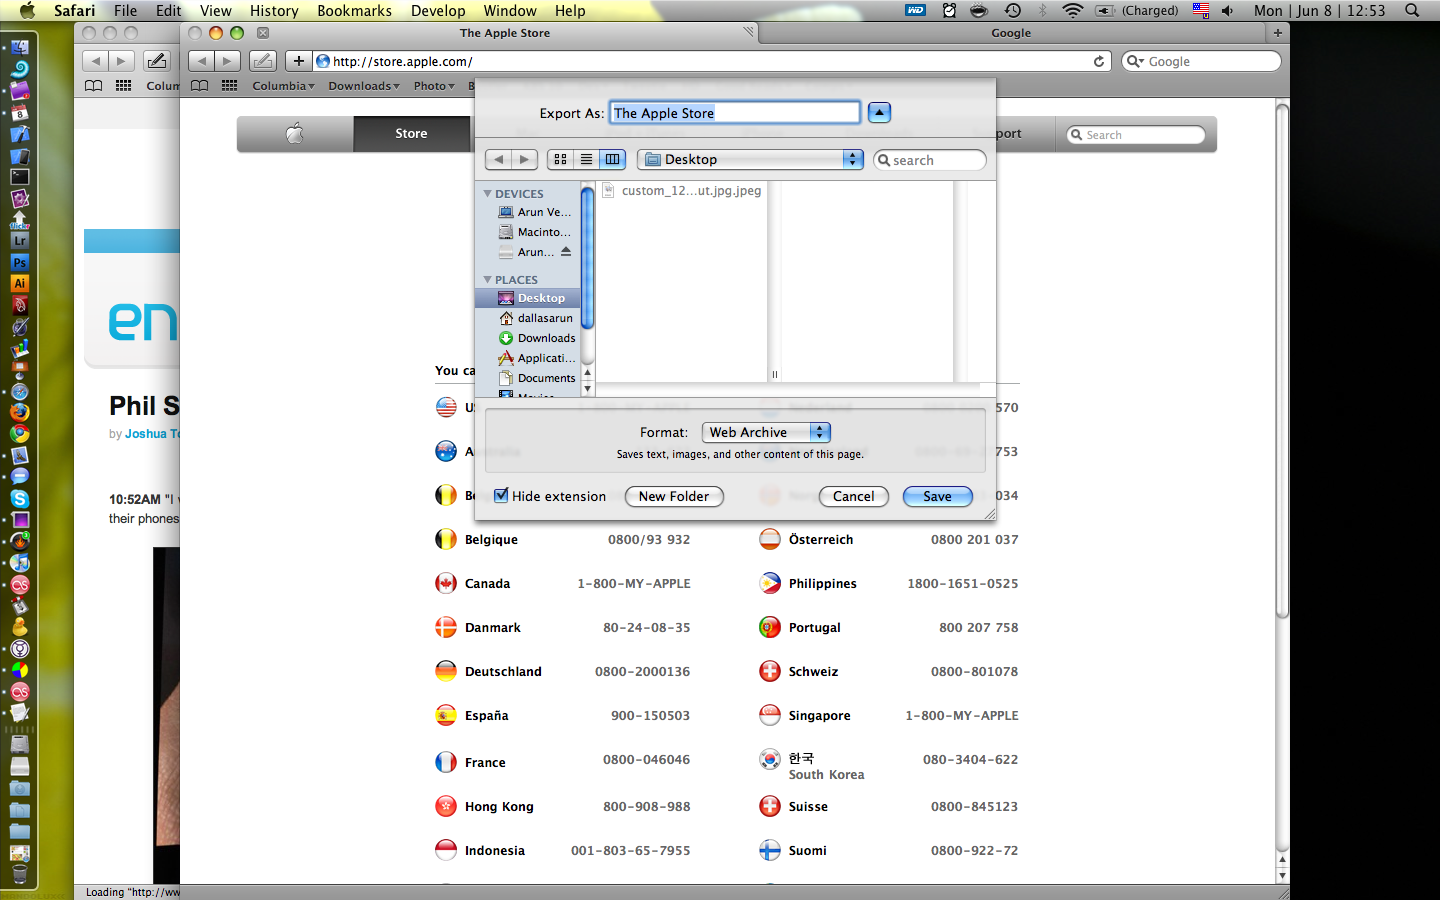Click the Apple Store page search box
The image size is (1440, 900).
tap(1136, 135)
